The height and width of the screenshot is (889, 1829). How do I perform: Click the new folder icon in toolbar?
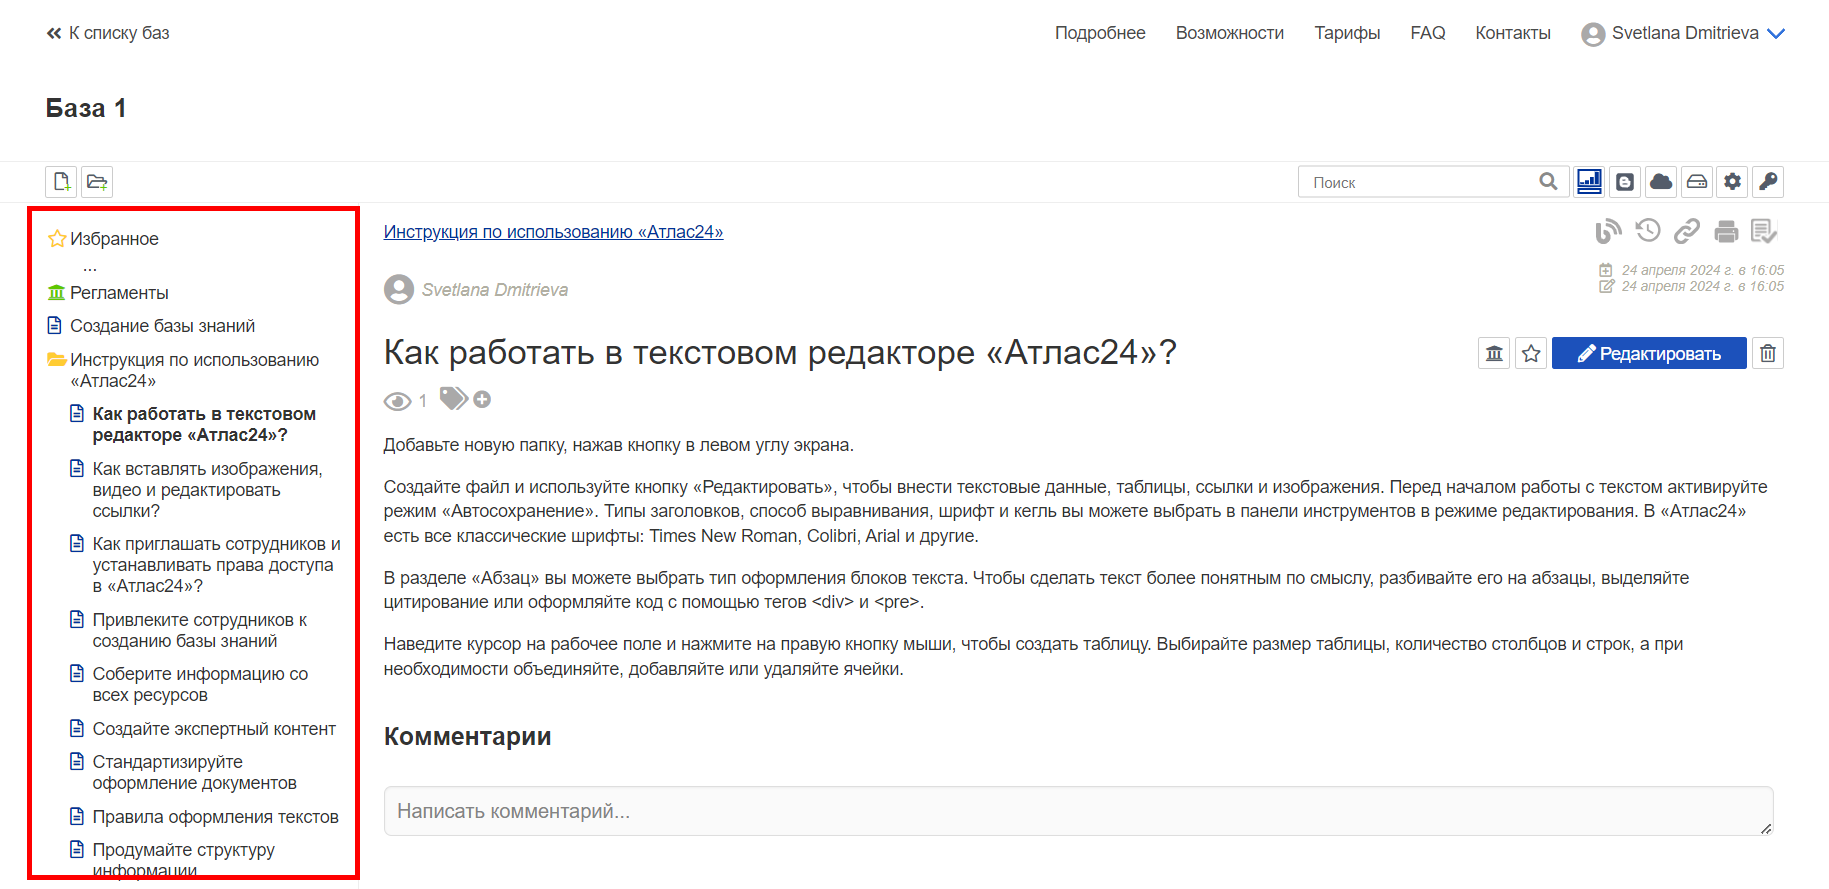click(x=97, y=182)
